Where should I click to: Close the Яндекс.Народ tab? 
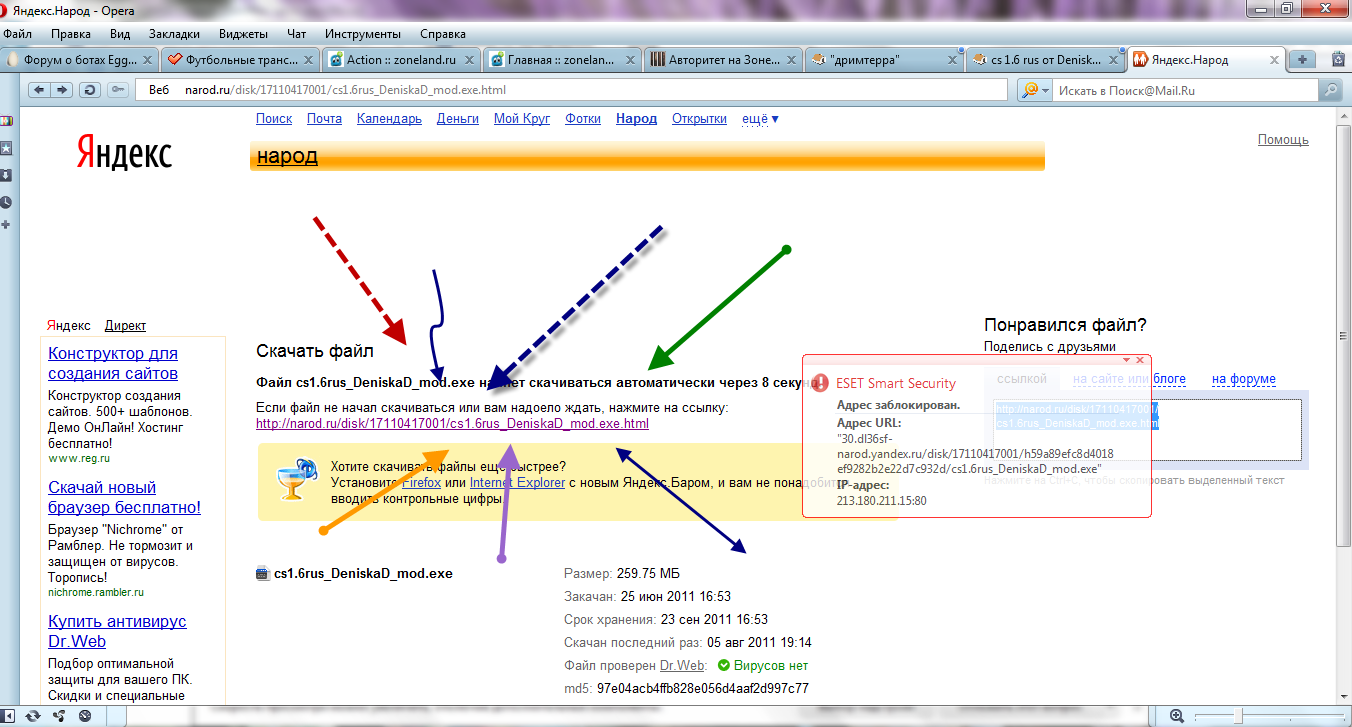point(1274,60)
